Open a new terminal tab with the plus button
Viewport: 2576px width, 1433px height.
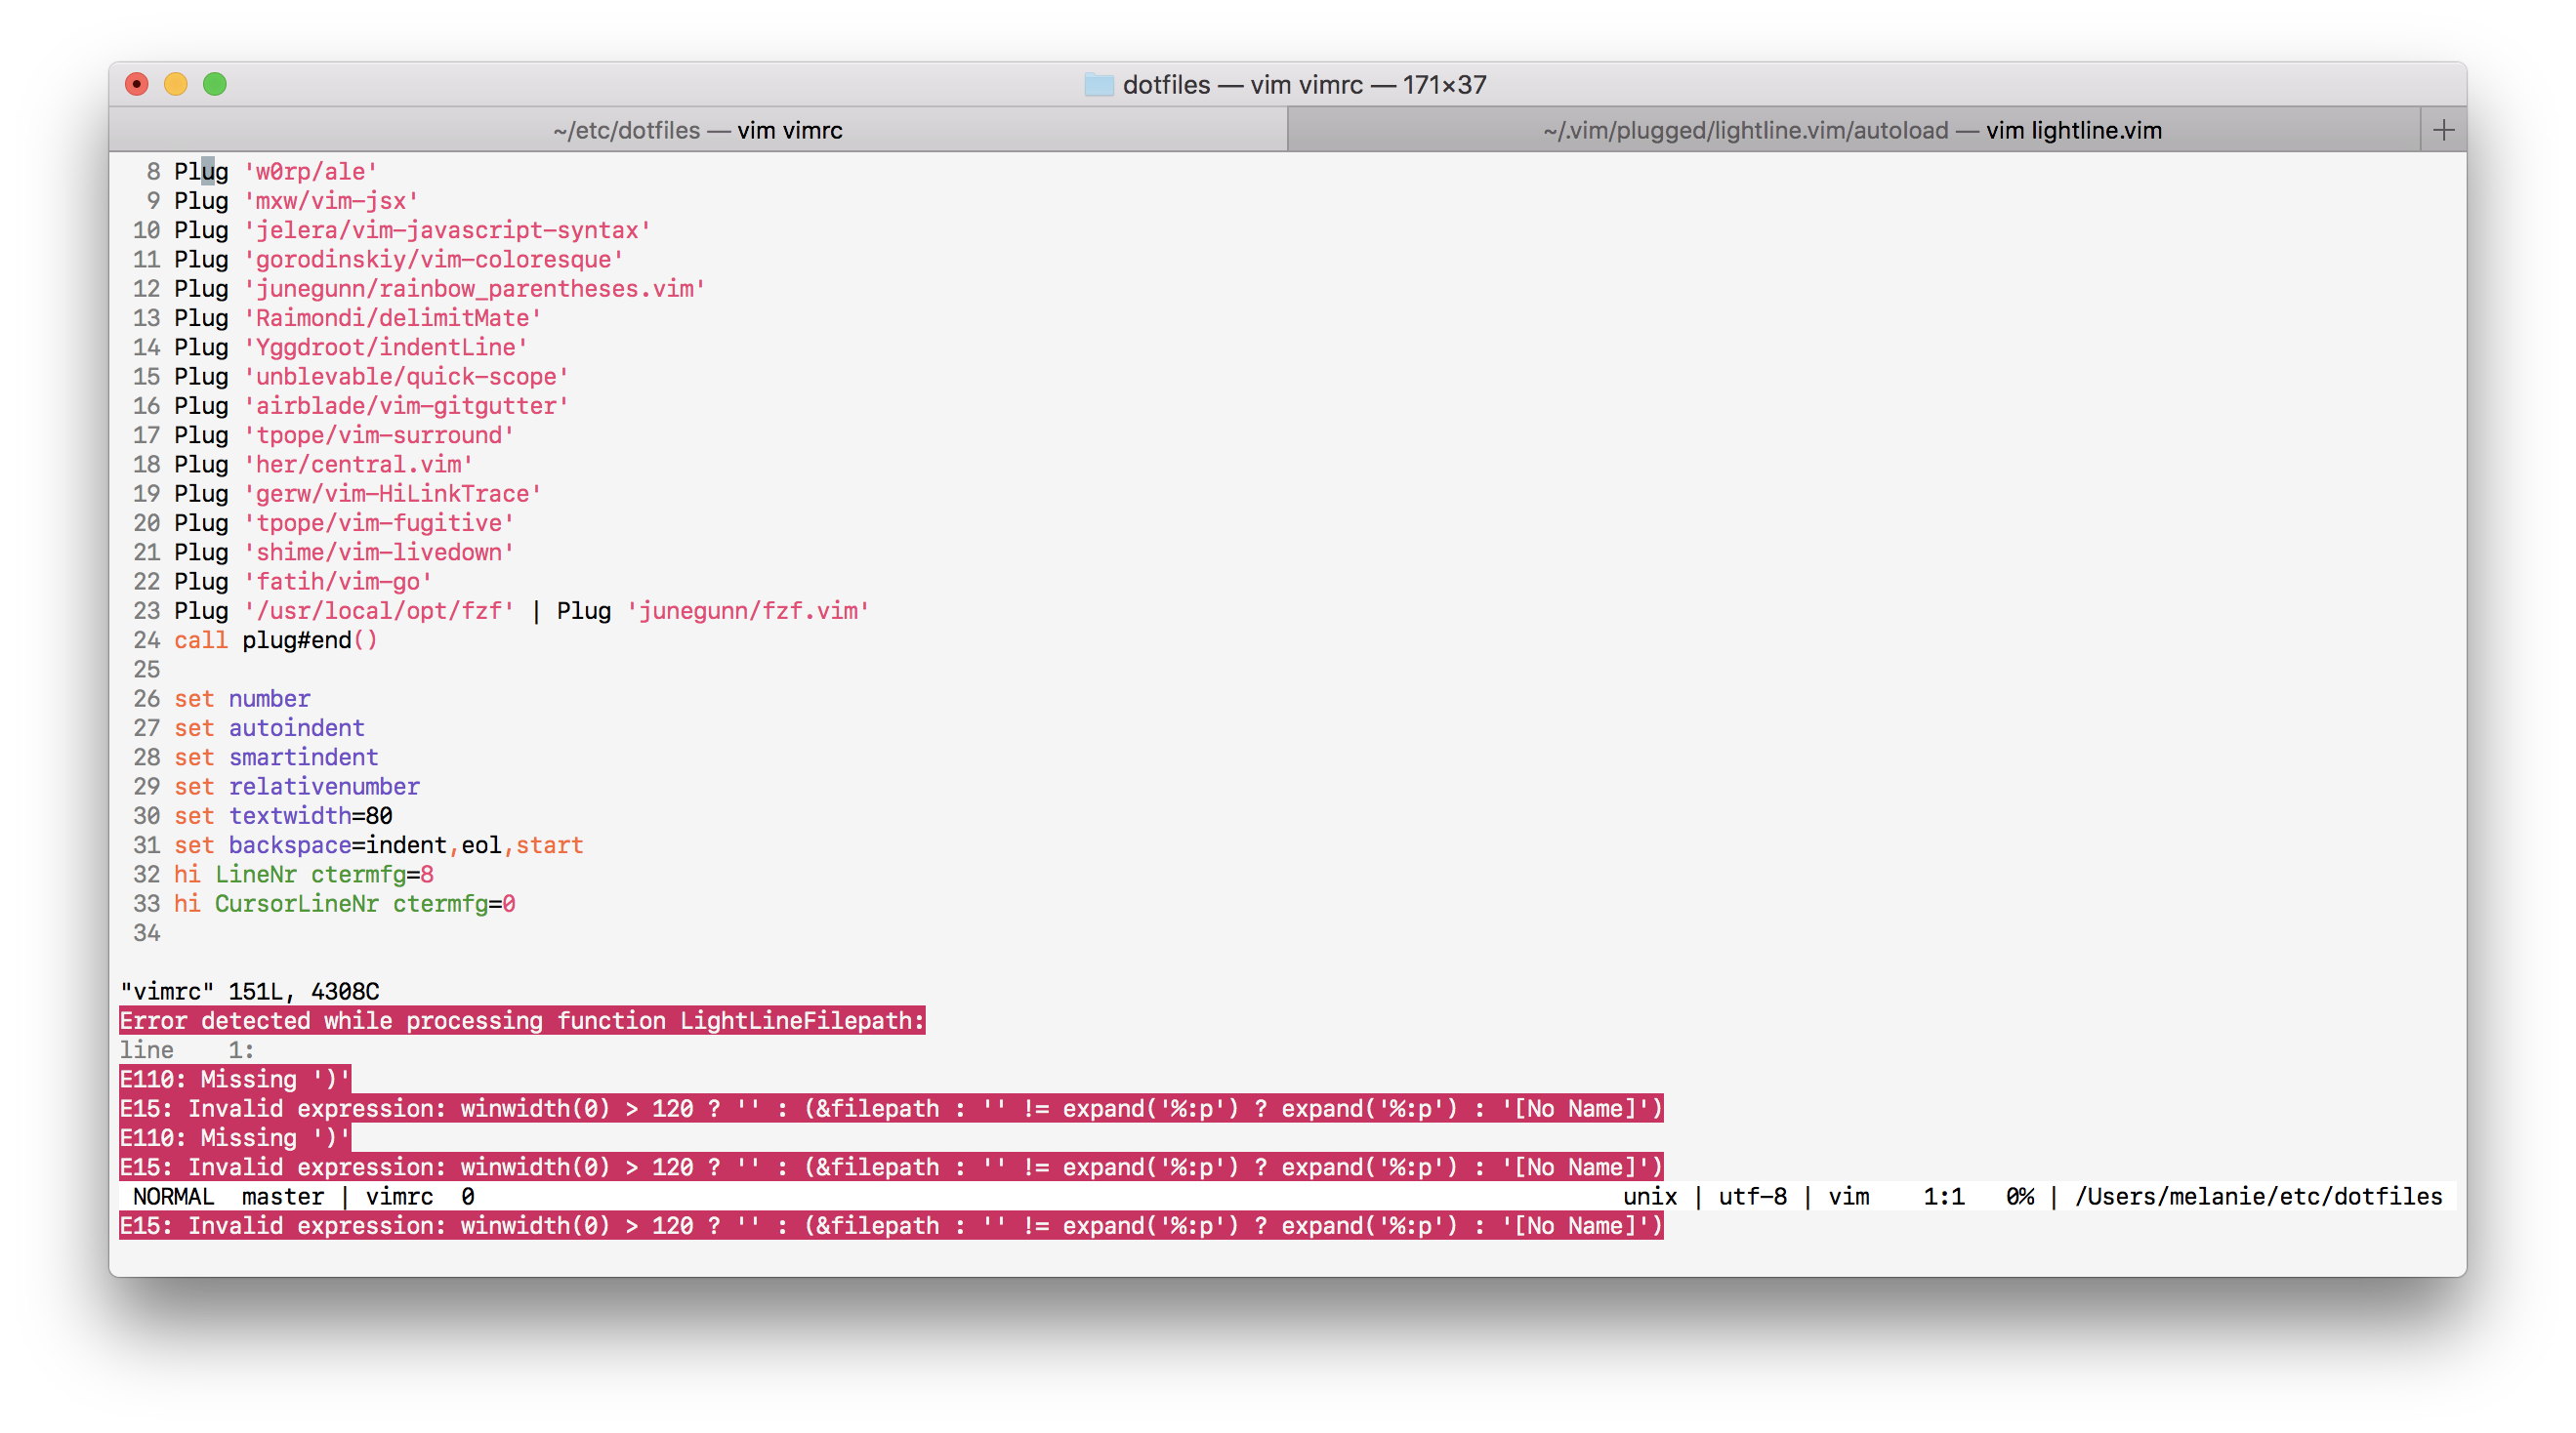pyautogui.click(x=2445, y=129)
